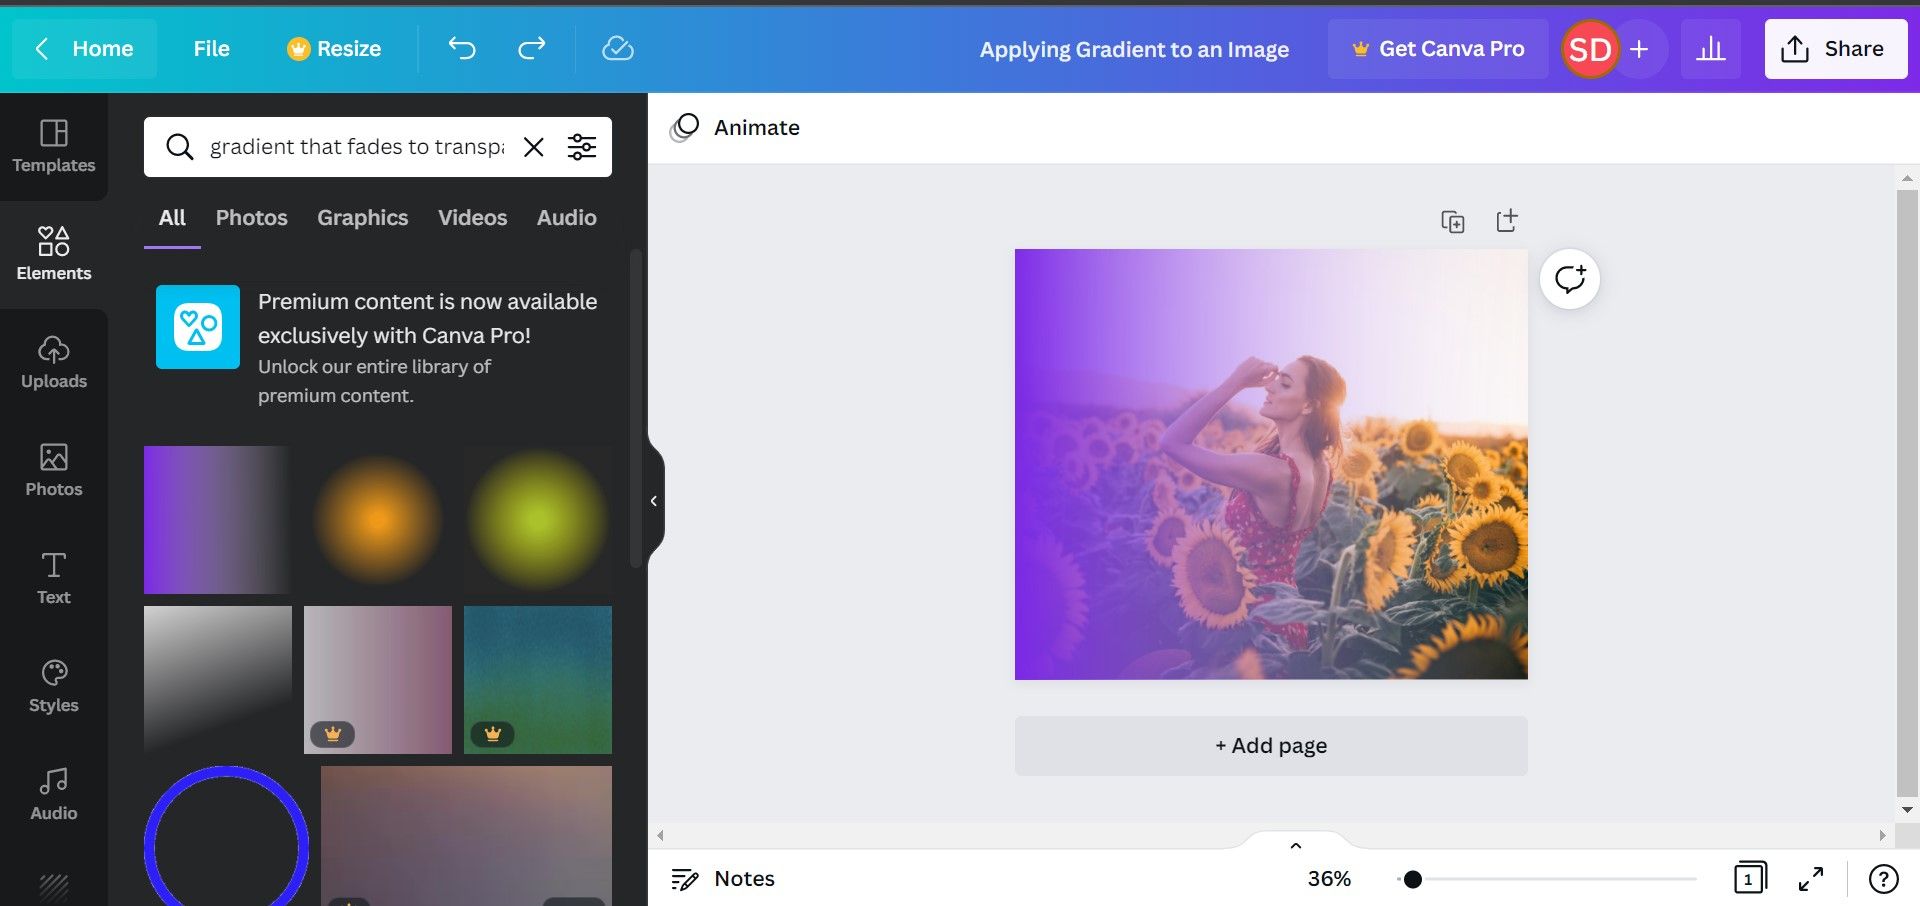Enter fullscreen present mode
The width and height of the screenshot is (1920, 906).
(x=1811, y=879)
